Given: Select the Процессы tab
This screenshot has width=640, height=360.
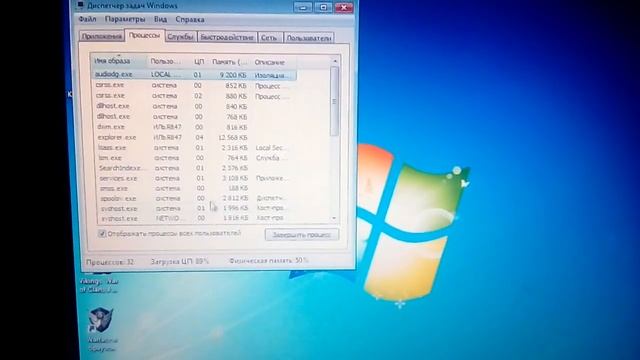Looking at the screenshot, I should [x=144, y=36].
